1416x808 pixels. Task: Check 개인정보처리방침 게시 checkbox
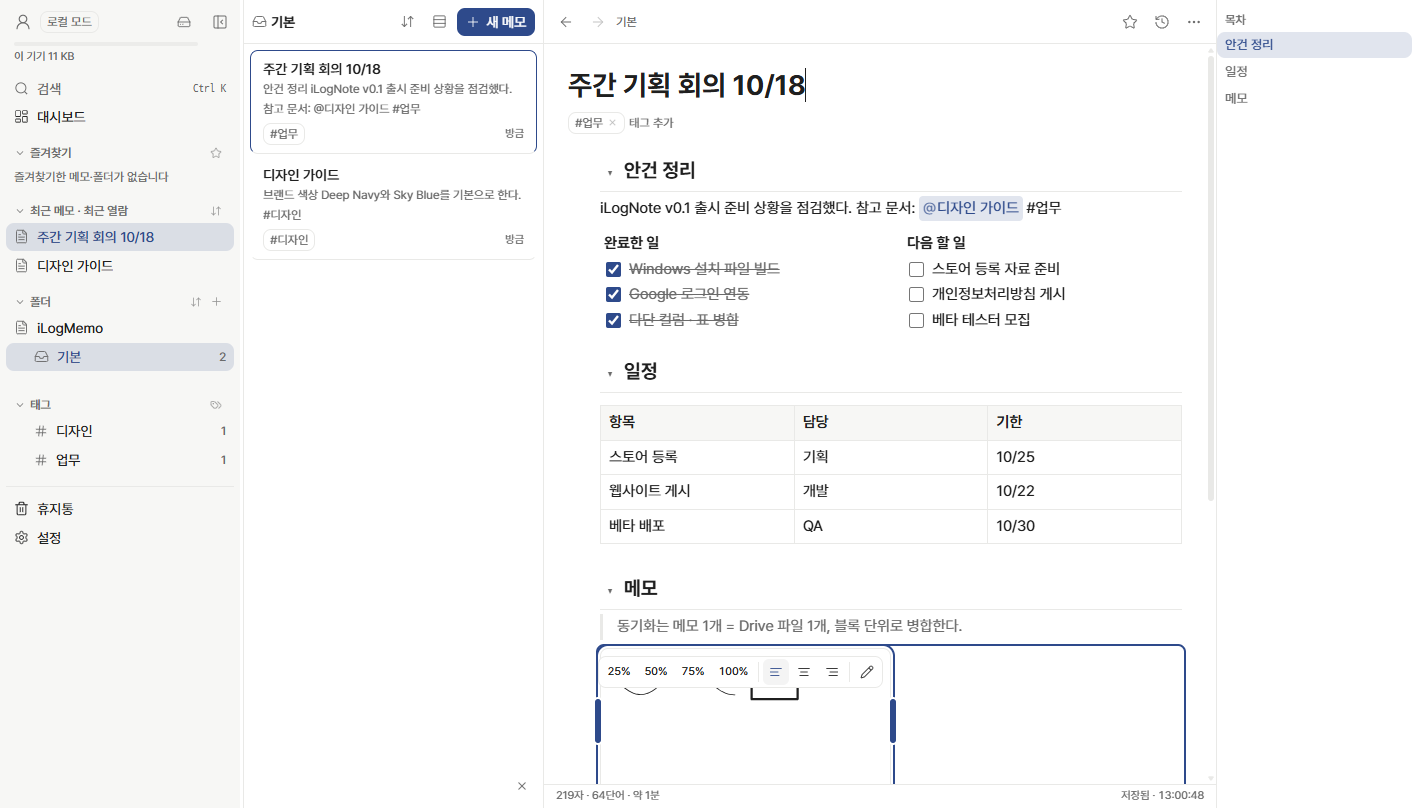point(916,294)
